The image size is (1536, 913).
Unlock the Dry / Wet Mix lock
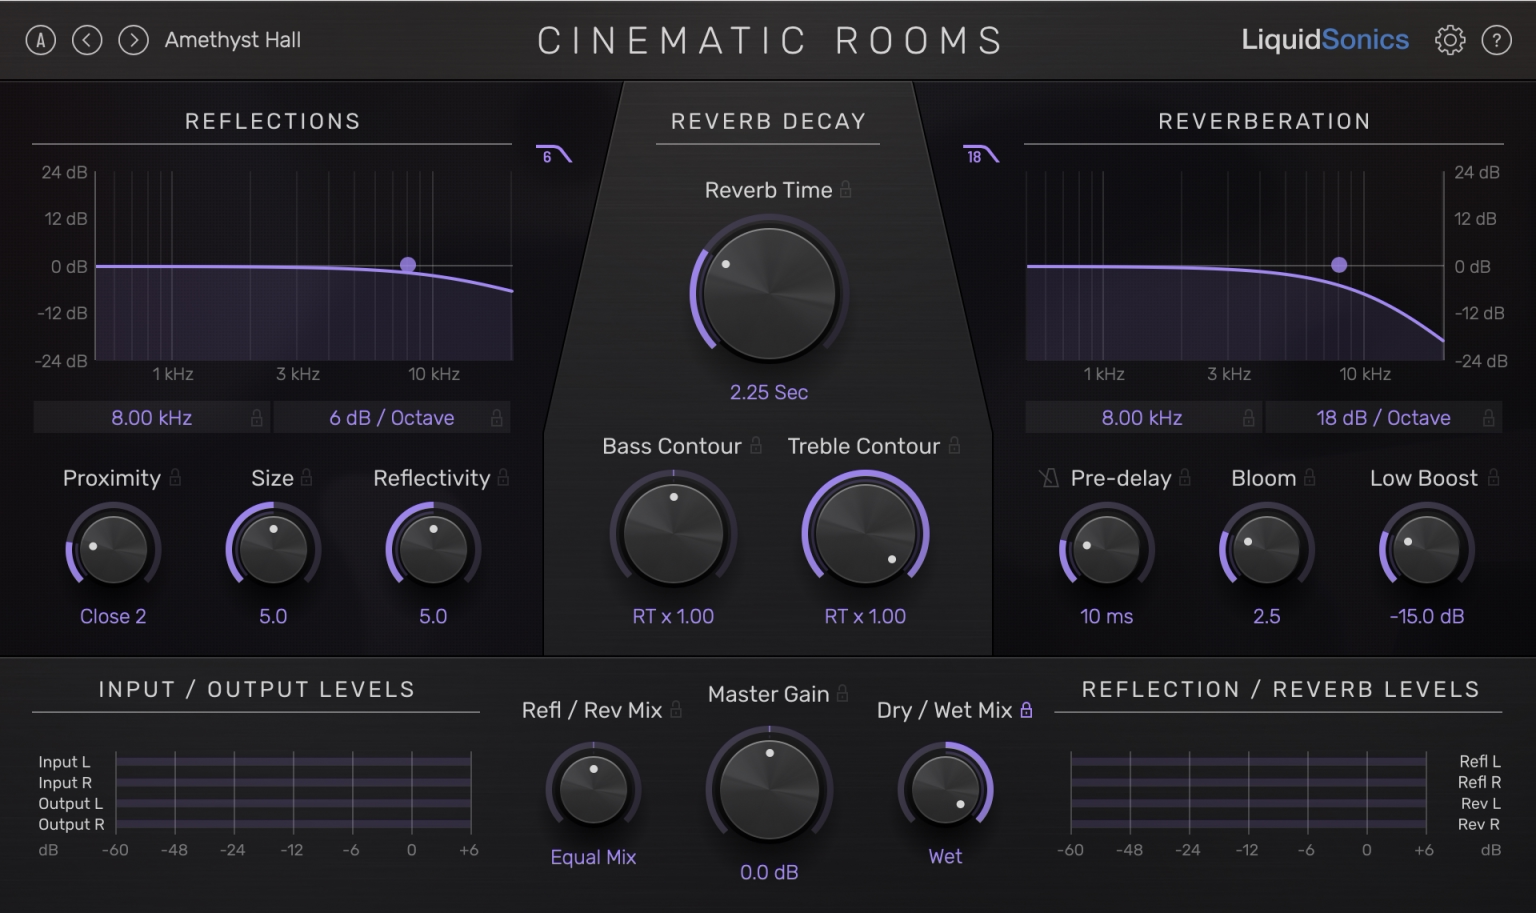pos(1026,709)
